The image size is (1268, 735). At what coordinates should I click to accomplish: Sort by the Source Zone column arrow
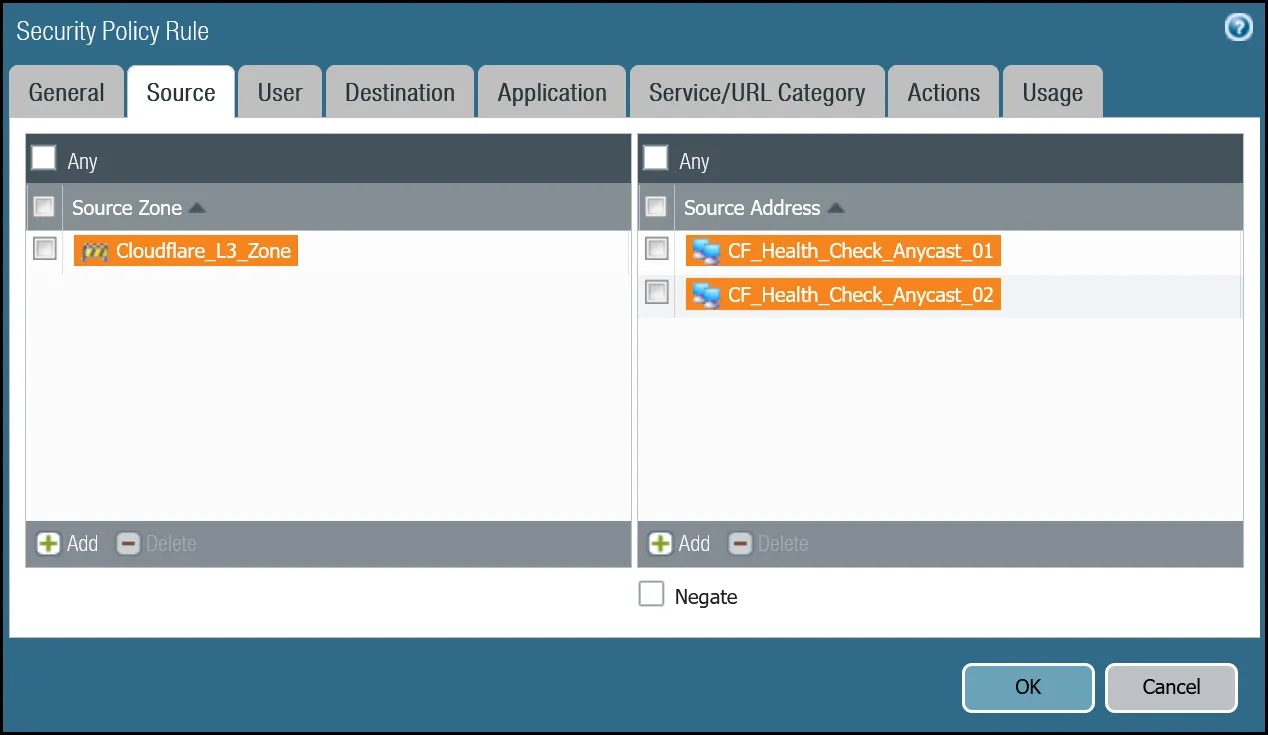[x=197, y=208]
